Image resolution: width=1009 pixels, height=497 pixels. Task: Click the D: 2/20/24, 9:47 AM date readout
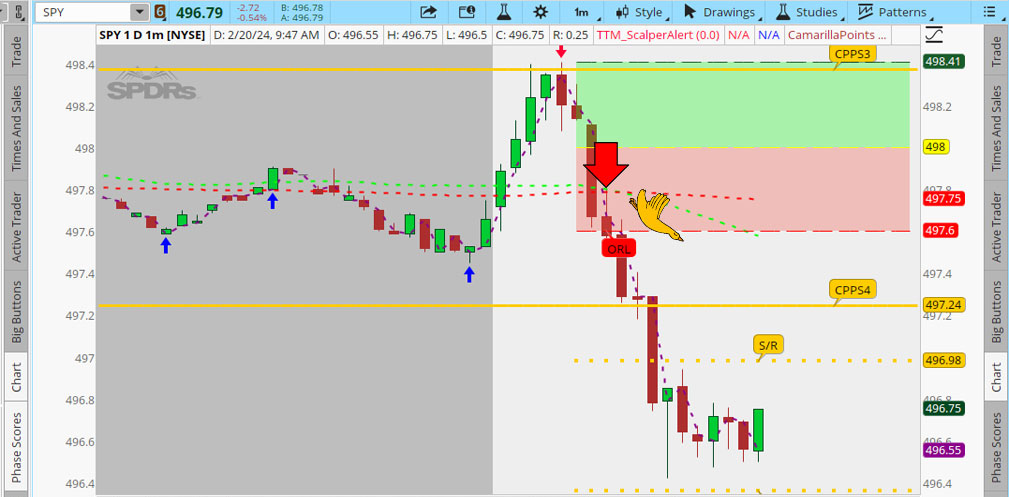pos(266,35)
